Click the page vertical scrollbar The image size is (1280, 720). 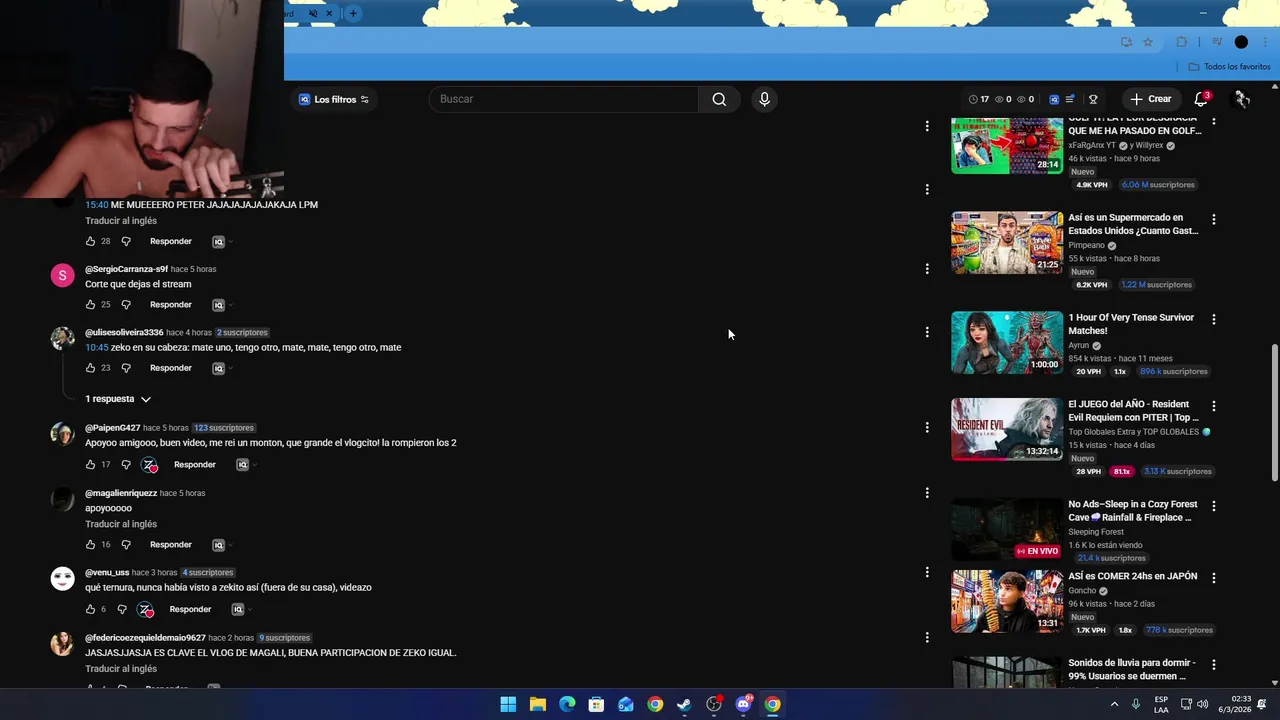[1274, 412]
